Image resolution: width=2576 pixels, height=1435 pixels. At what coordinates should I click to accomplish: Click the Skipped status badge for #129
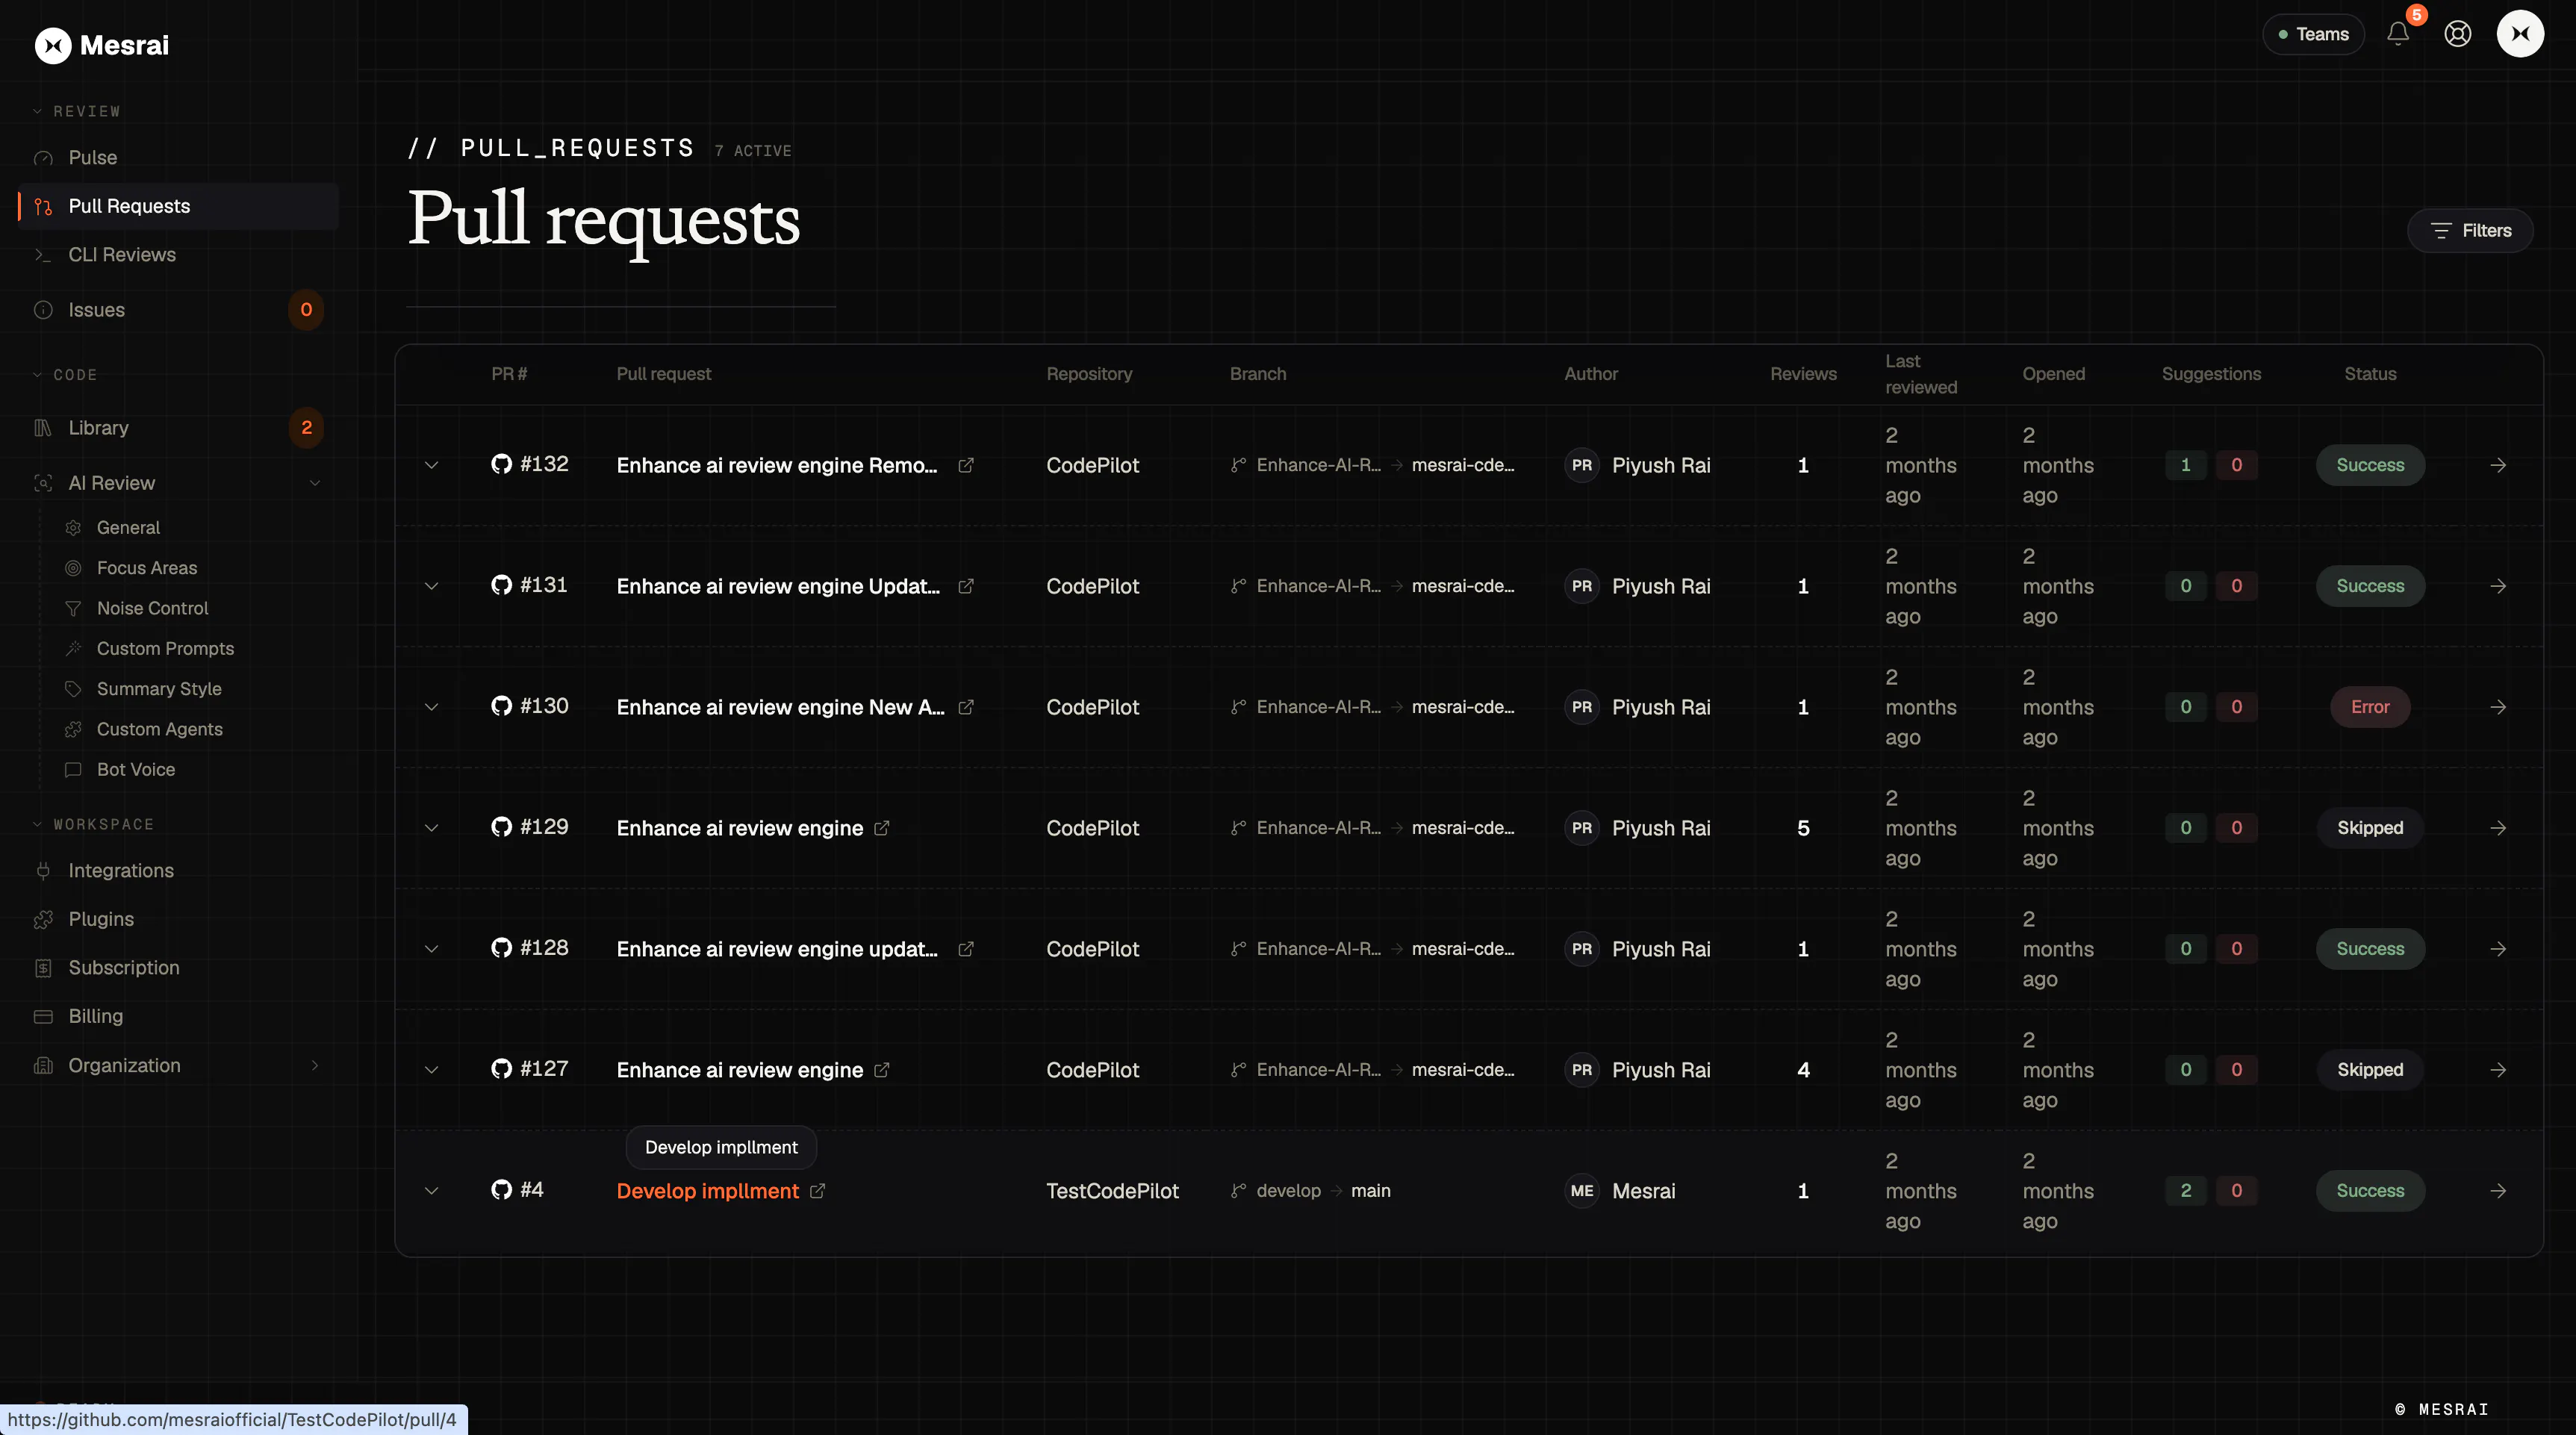pos(2370,828)
